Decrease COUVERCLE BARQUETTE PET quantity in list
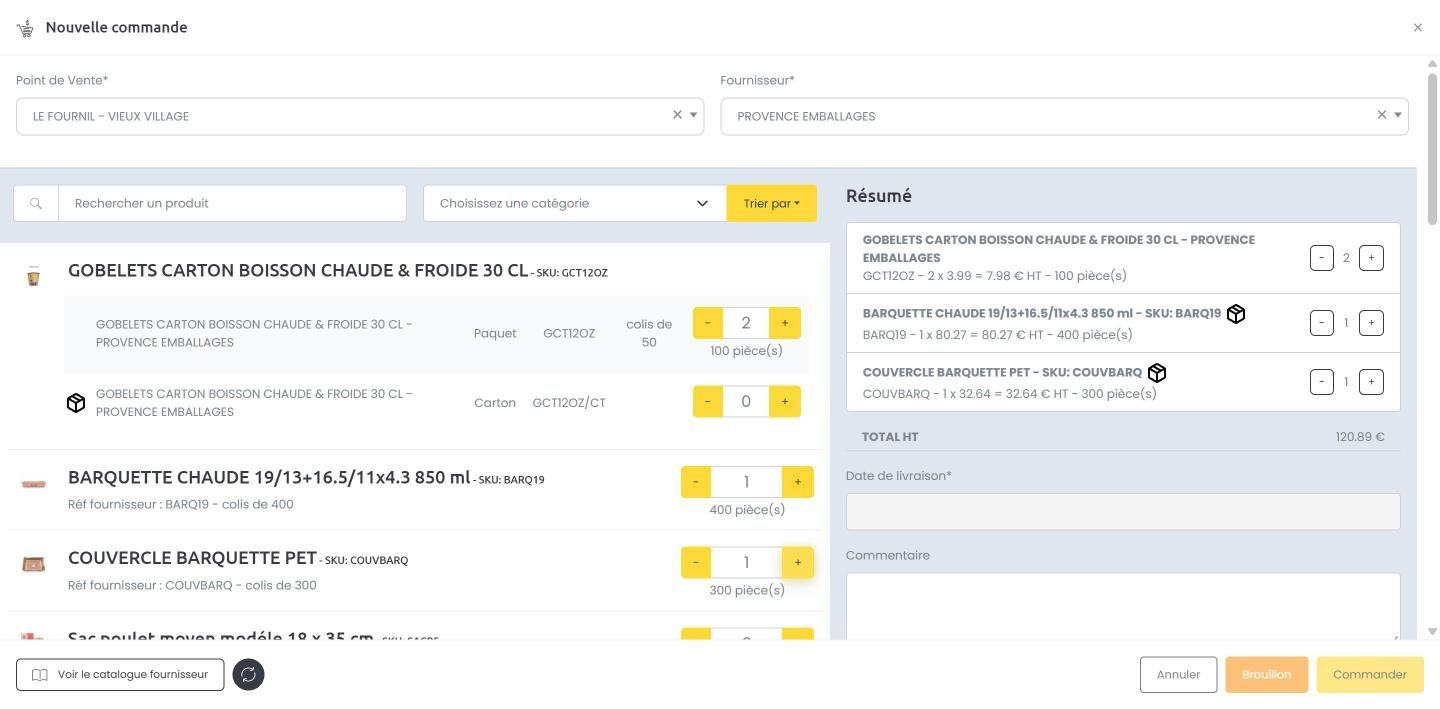The width and height of the screenshot is (1440, 709). [x=696, y=562]
